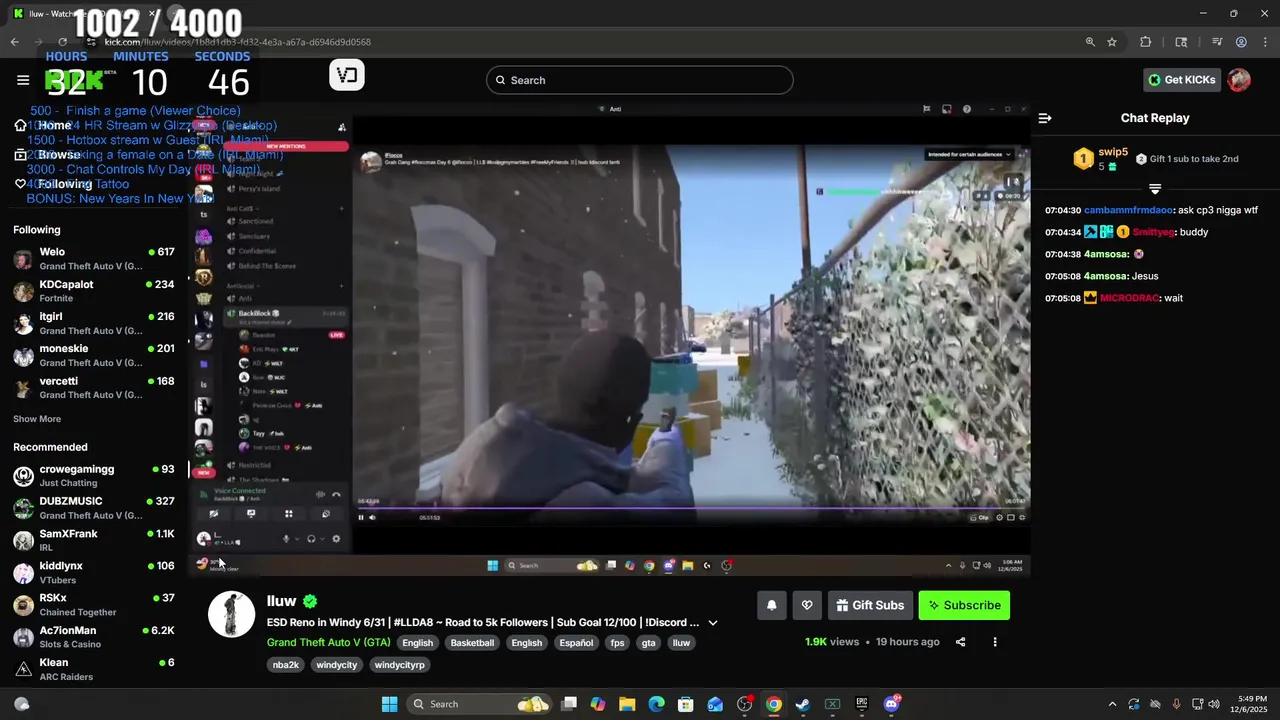Open Chrome extensions puzzle icon
Viewport: 1280px width, 720px height.
point(1146,42)
